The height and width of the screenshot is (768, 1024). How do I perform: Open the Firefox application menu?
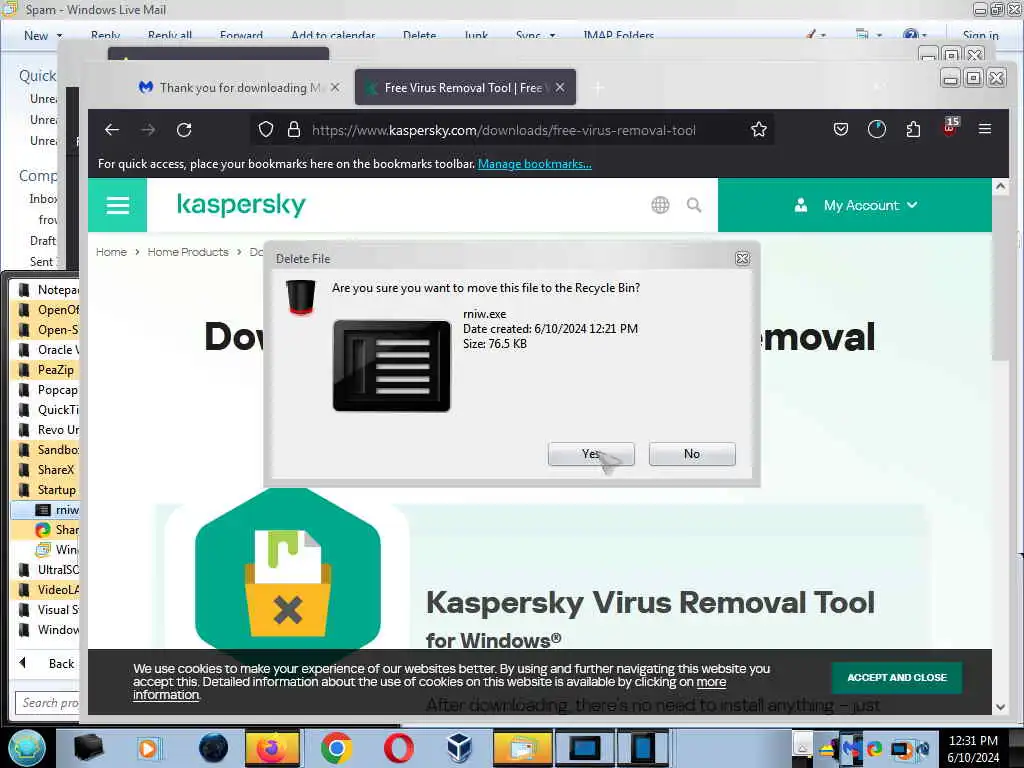pos(985,129)
